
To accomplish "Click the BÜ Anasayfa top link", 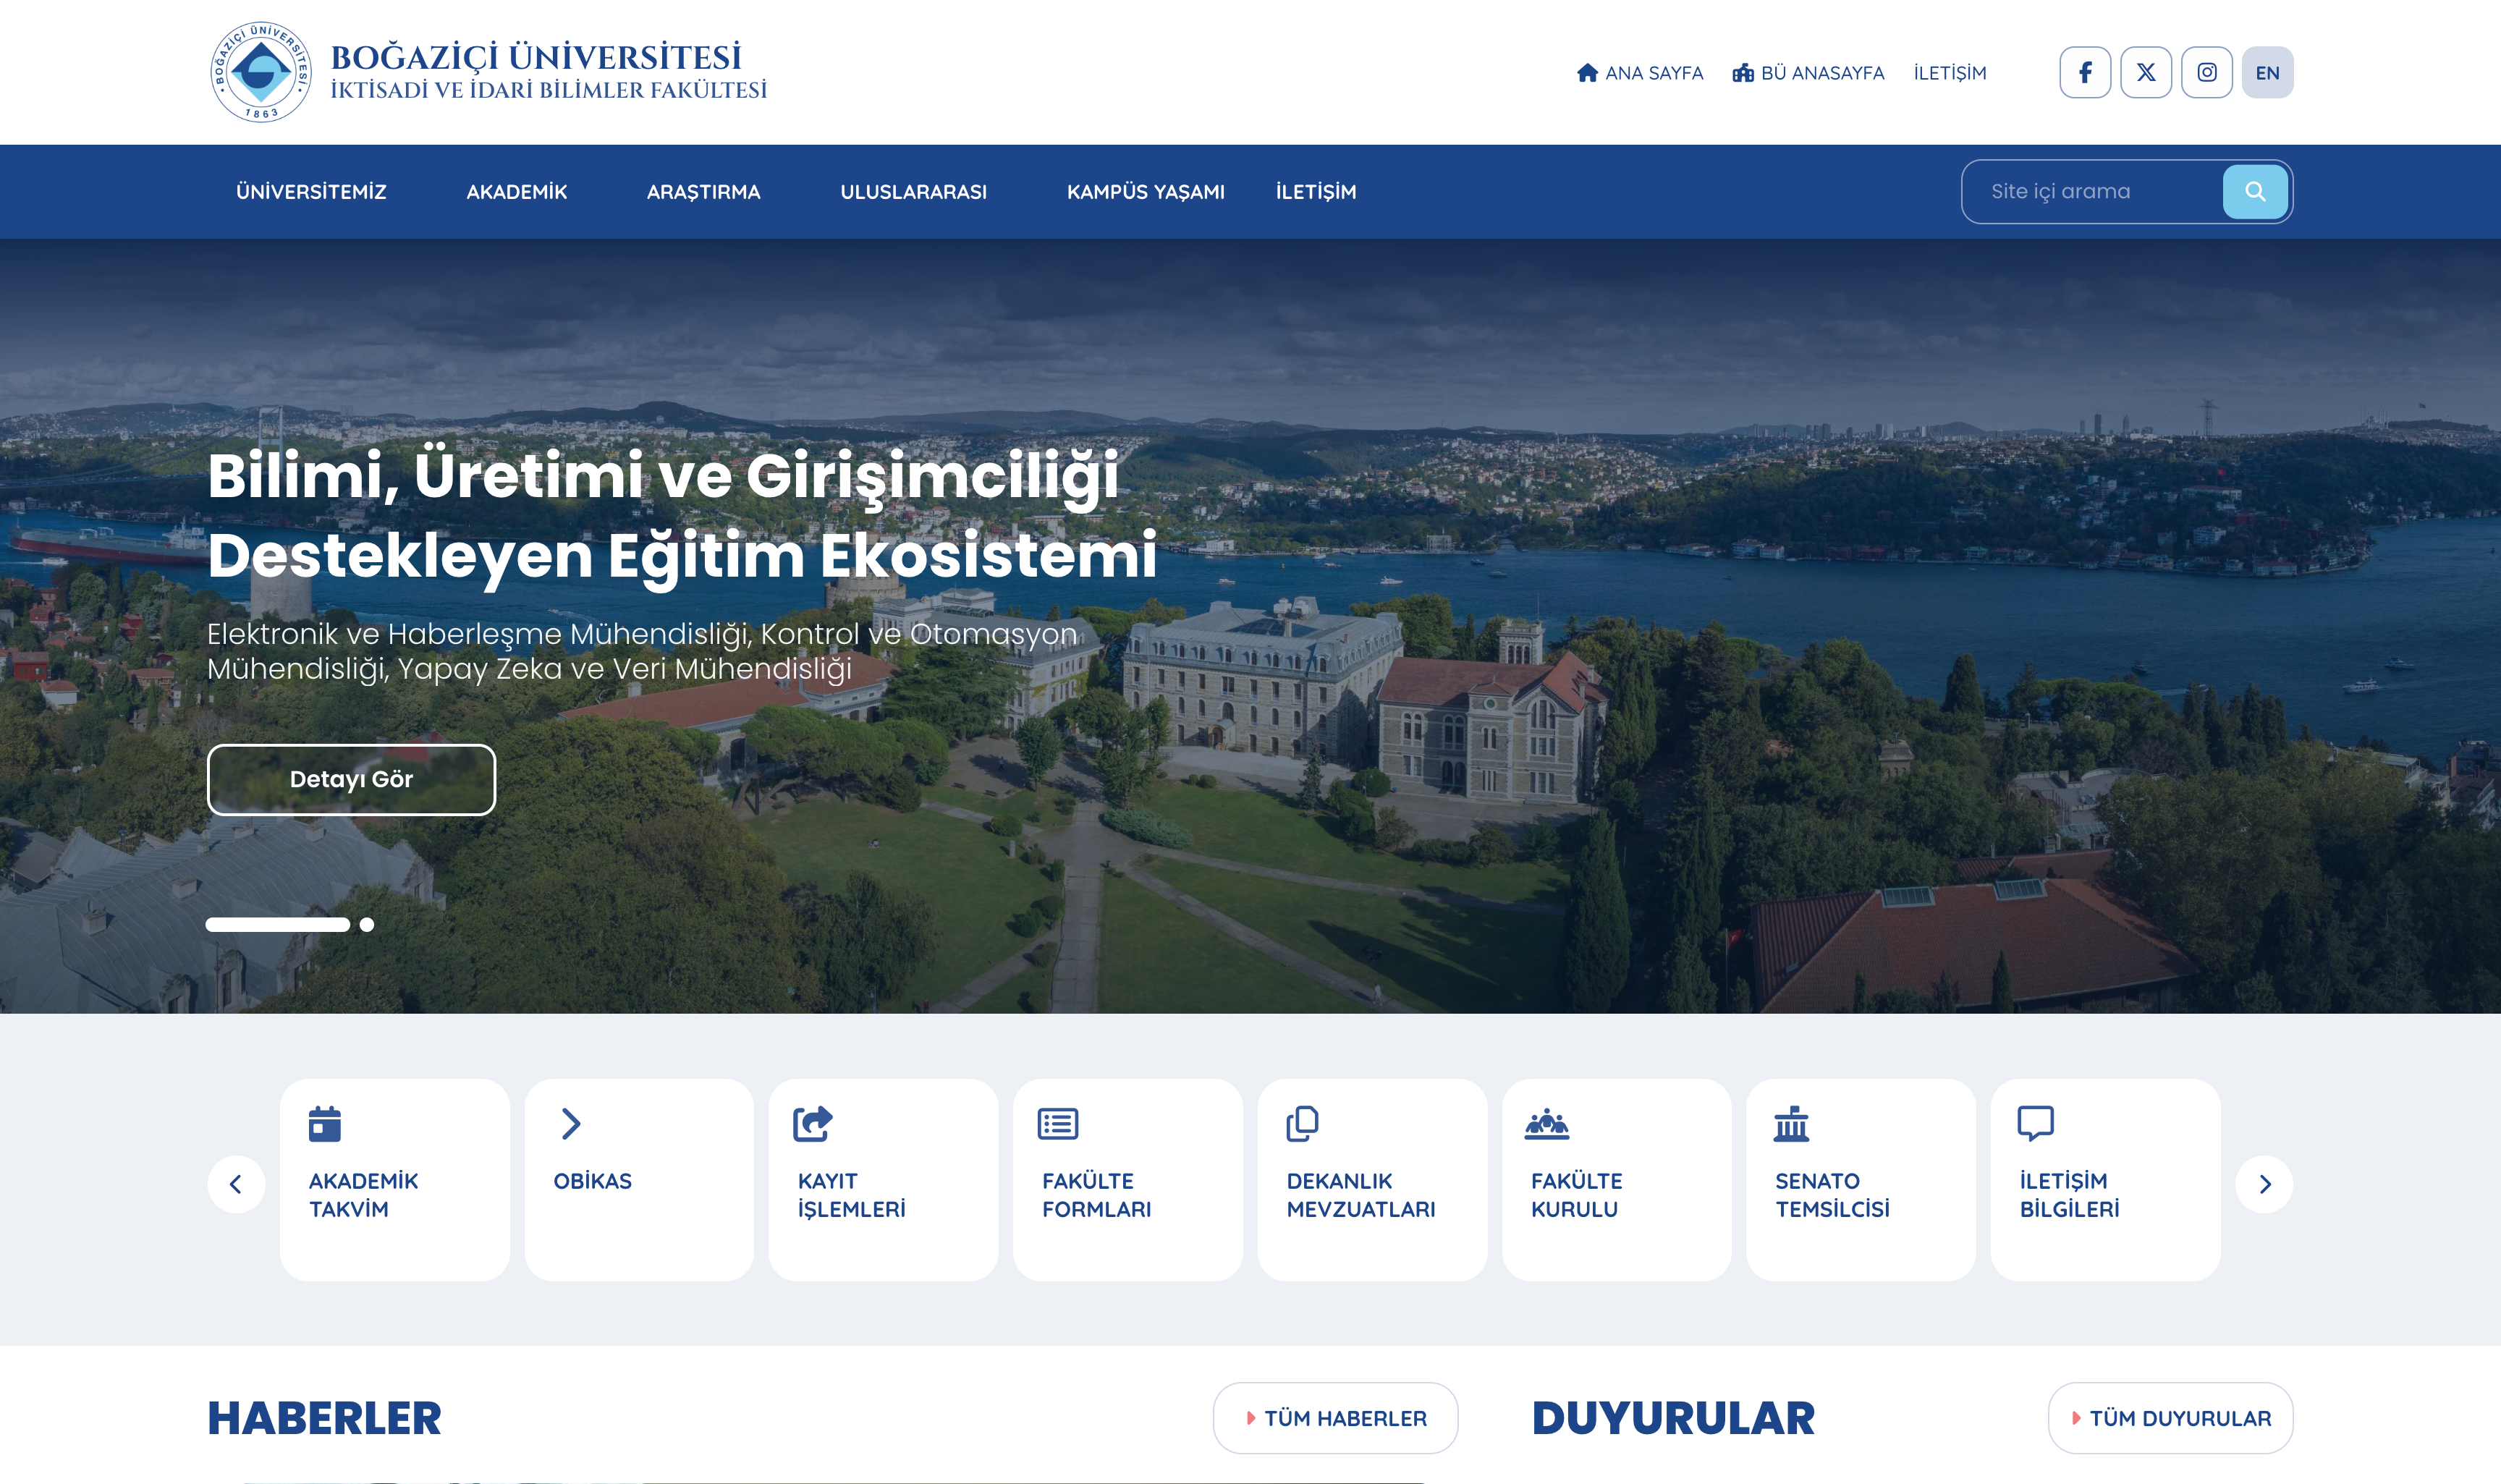I will (x=1808, y=73).
